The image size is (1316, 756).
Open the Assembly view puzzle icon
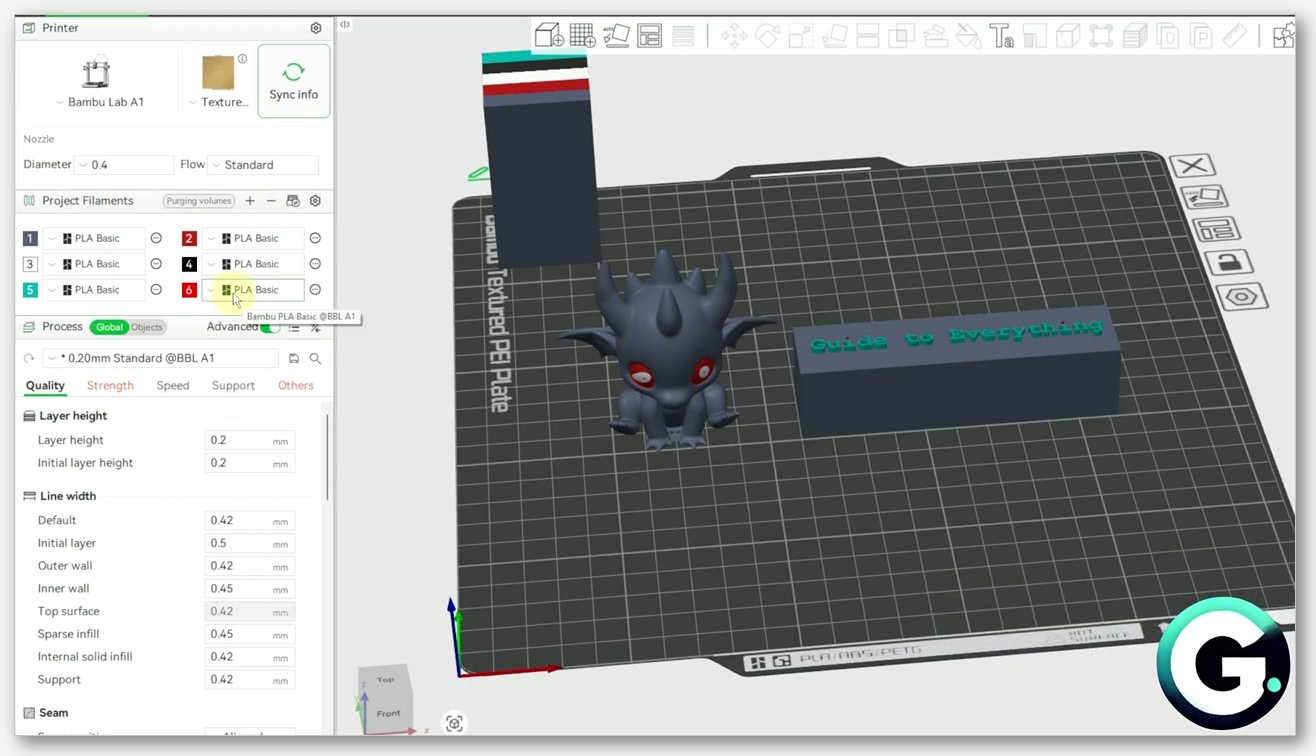pyautogui.click(x=1284, y=37)
